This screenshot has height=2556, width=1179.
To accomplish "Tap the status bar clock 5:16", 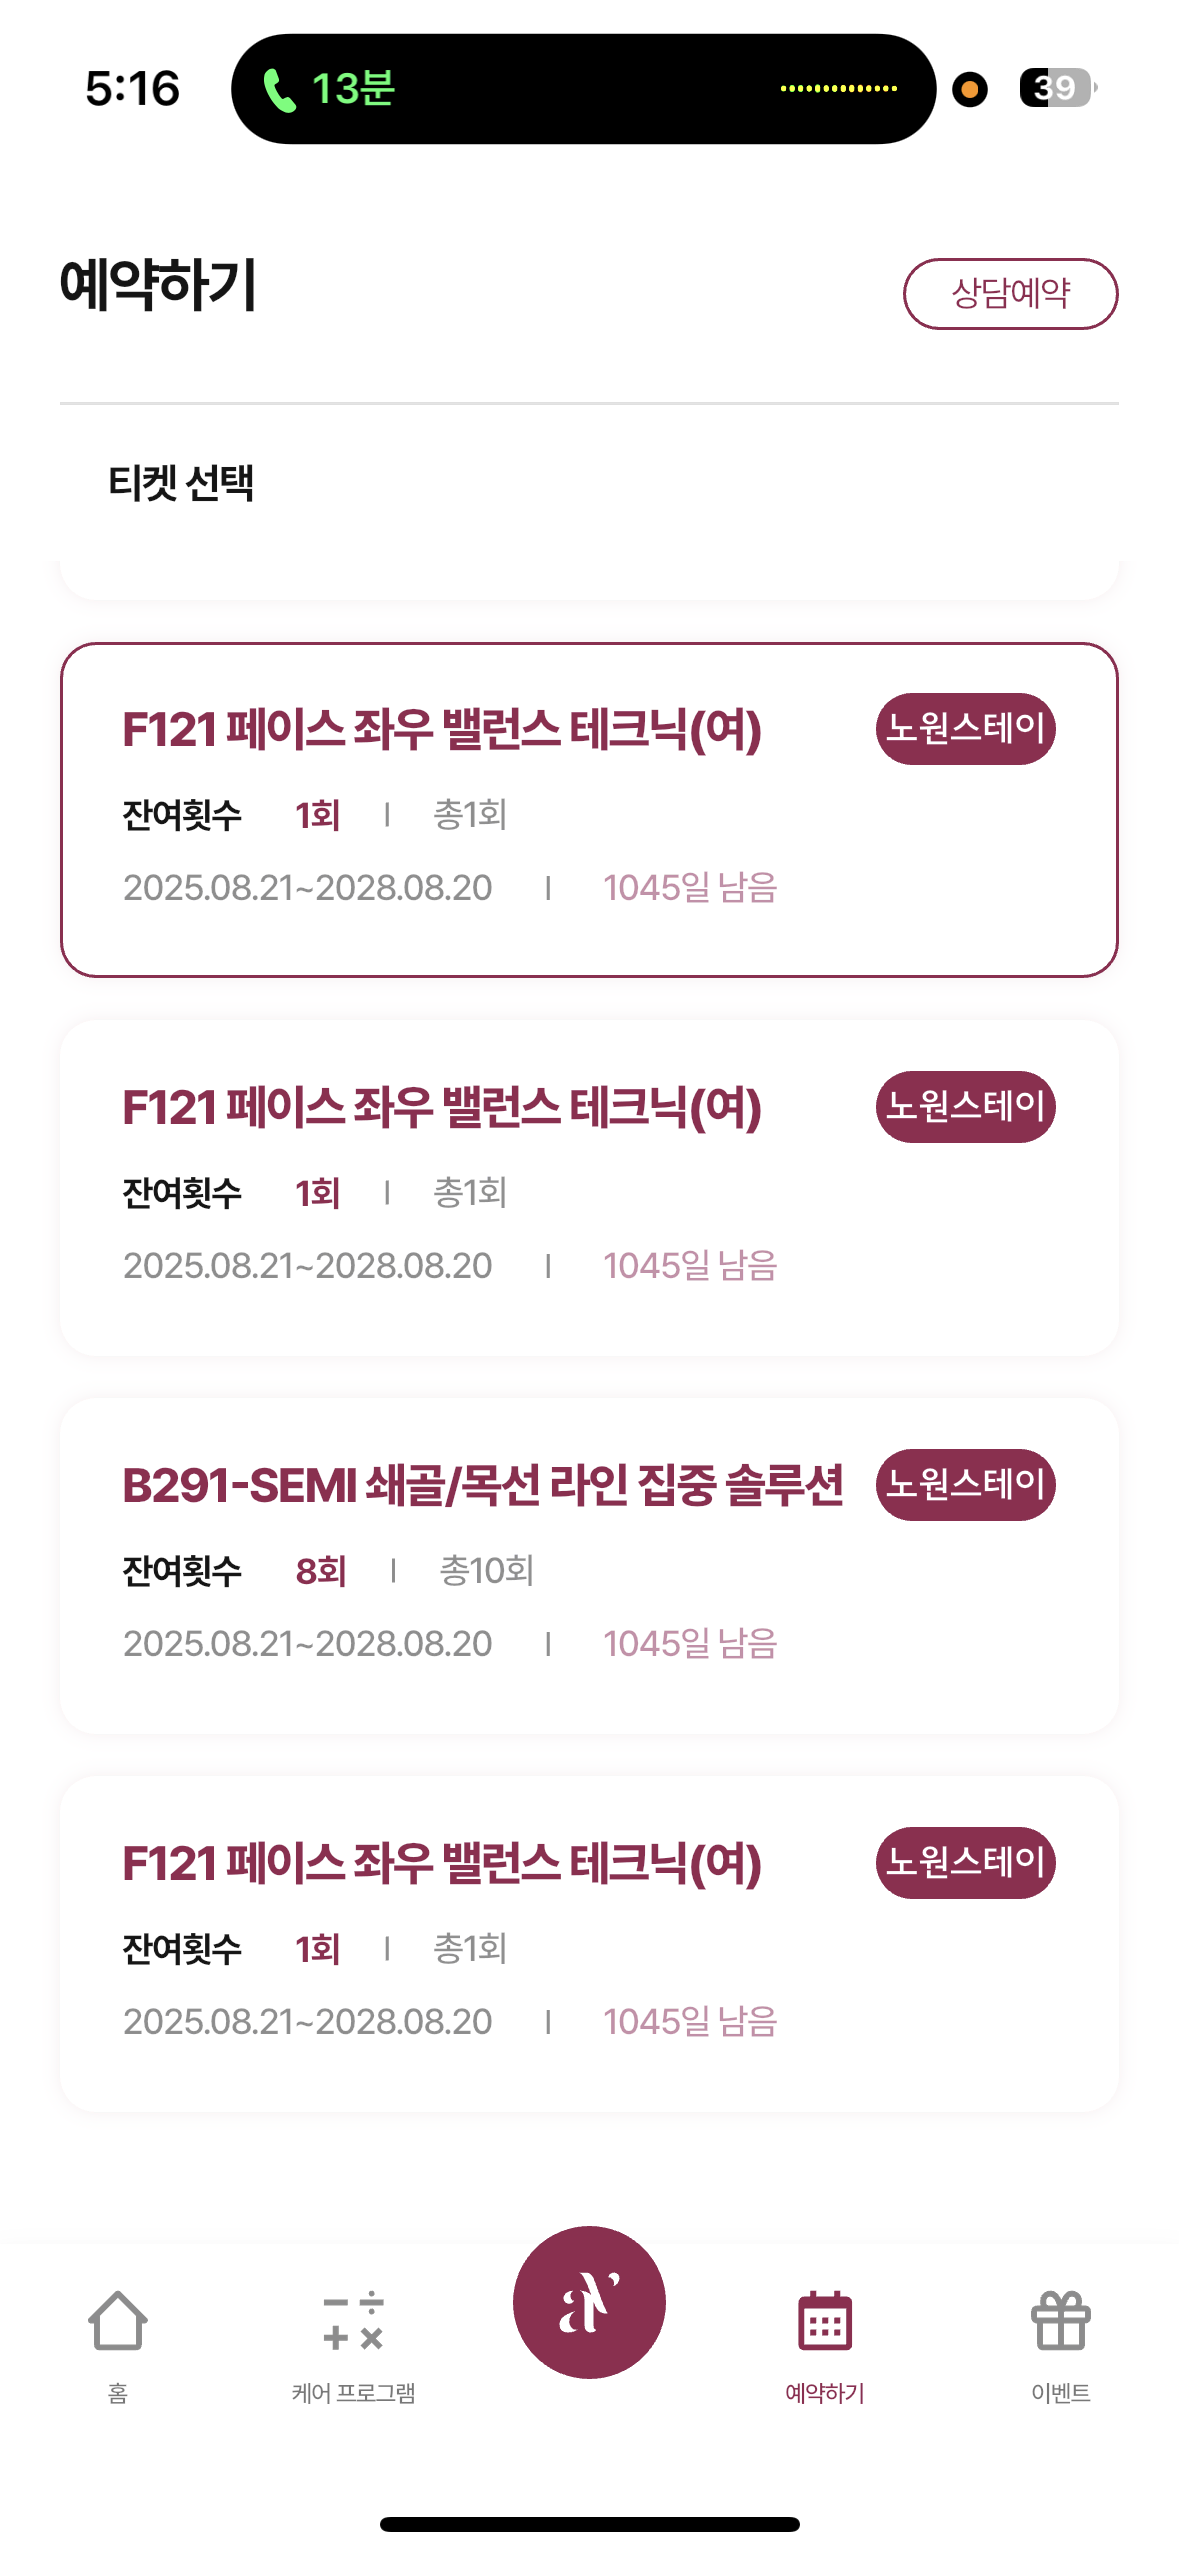I will coord(132,89).
